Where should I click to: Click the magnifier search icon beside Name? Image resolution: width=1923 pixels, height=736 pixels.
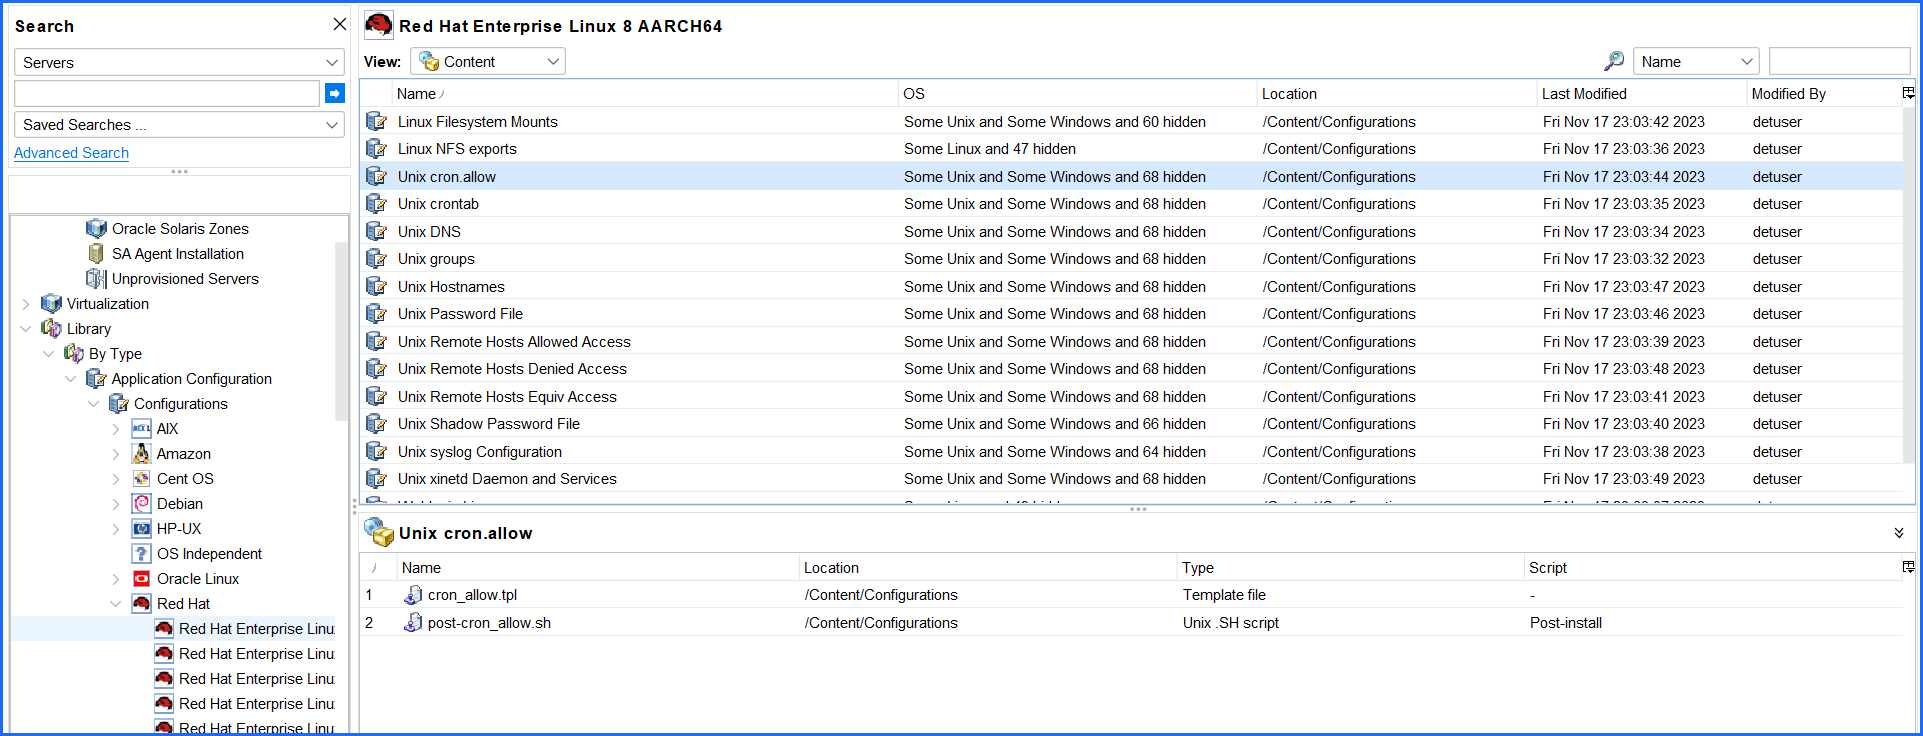coord(1614,61)
